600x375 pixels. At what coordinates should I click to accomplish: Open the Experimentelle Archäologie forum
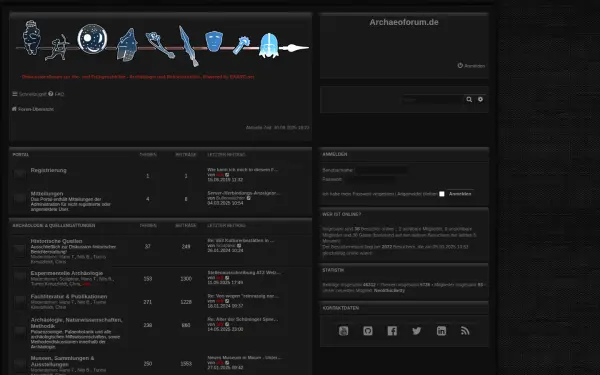[x=67, y=273]
